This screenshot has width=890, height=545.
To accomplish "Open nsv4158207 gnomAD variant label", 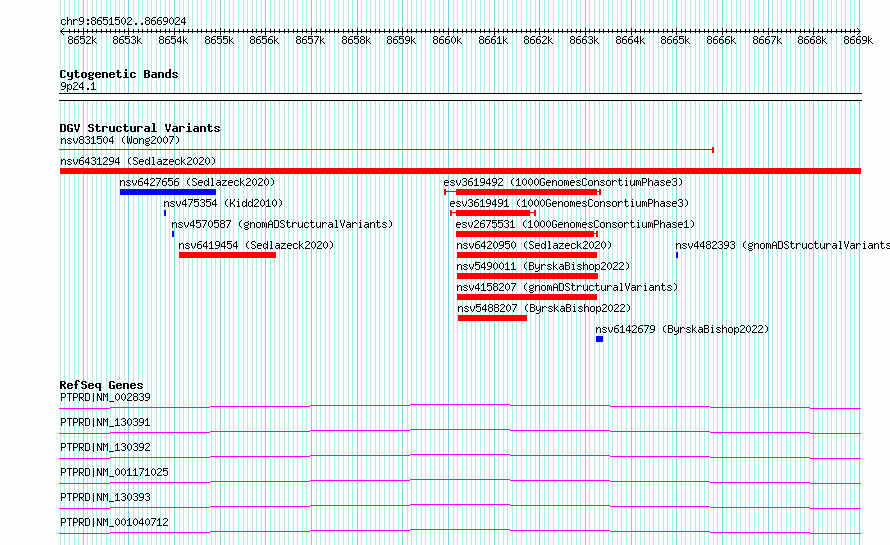I will 567,287.
